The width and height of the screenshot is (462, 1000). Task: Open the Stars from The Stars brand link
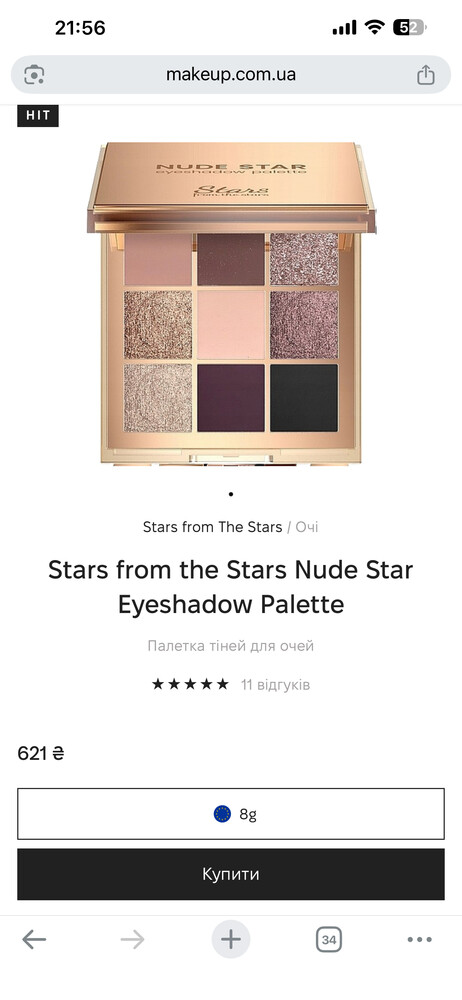click(x=212, y=527)
